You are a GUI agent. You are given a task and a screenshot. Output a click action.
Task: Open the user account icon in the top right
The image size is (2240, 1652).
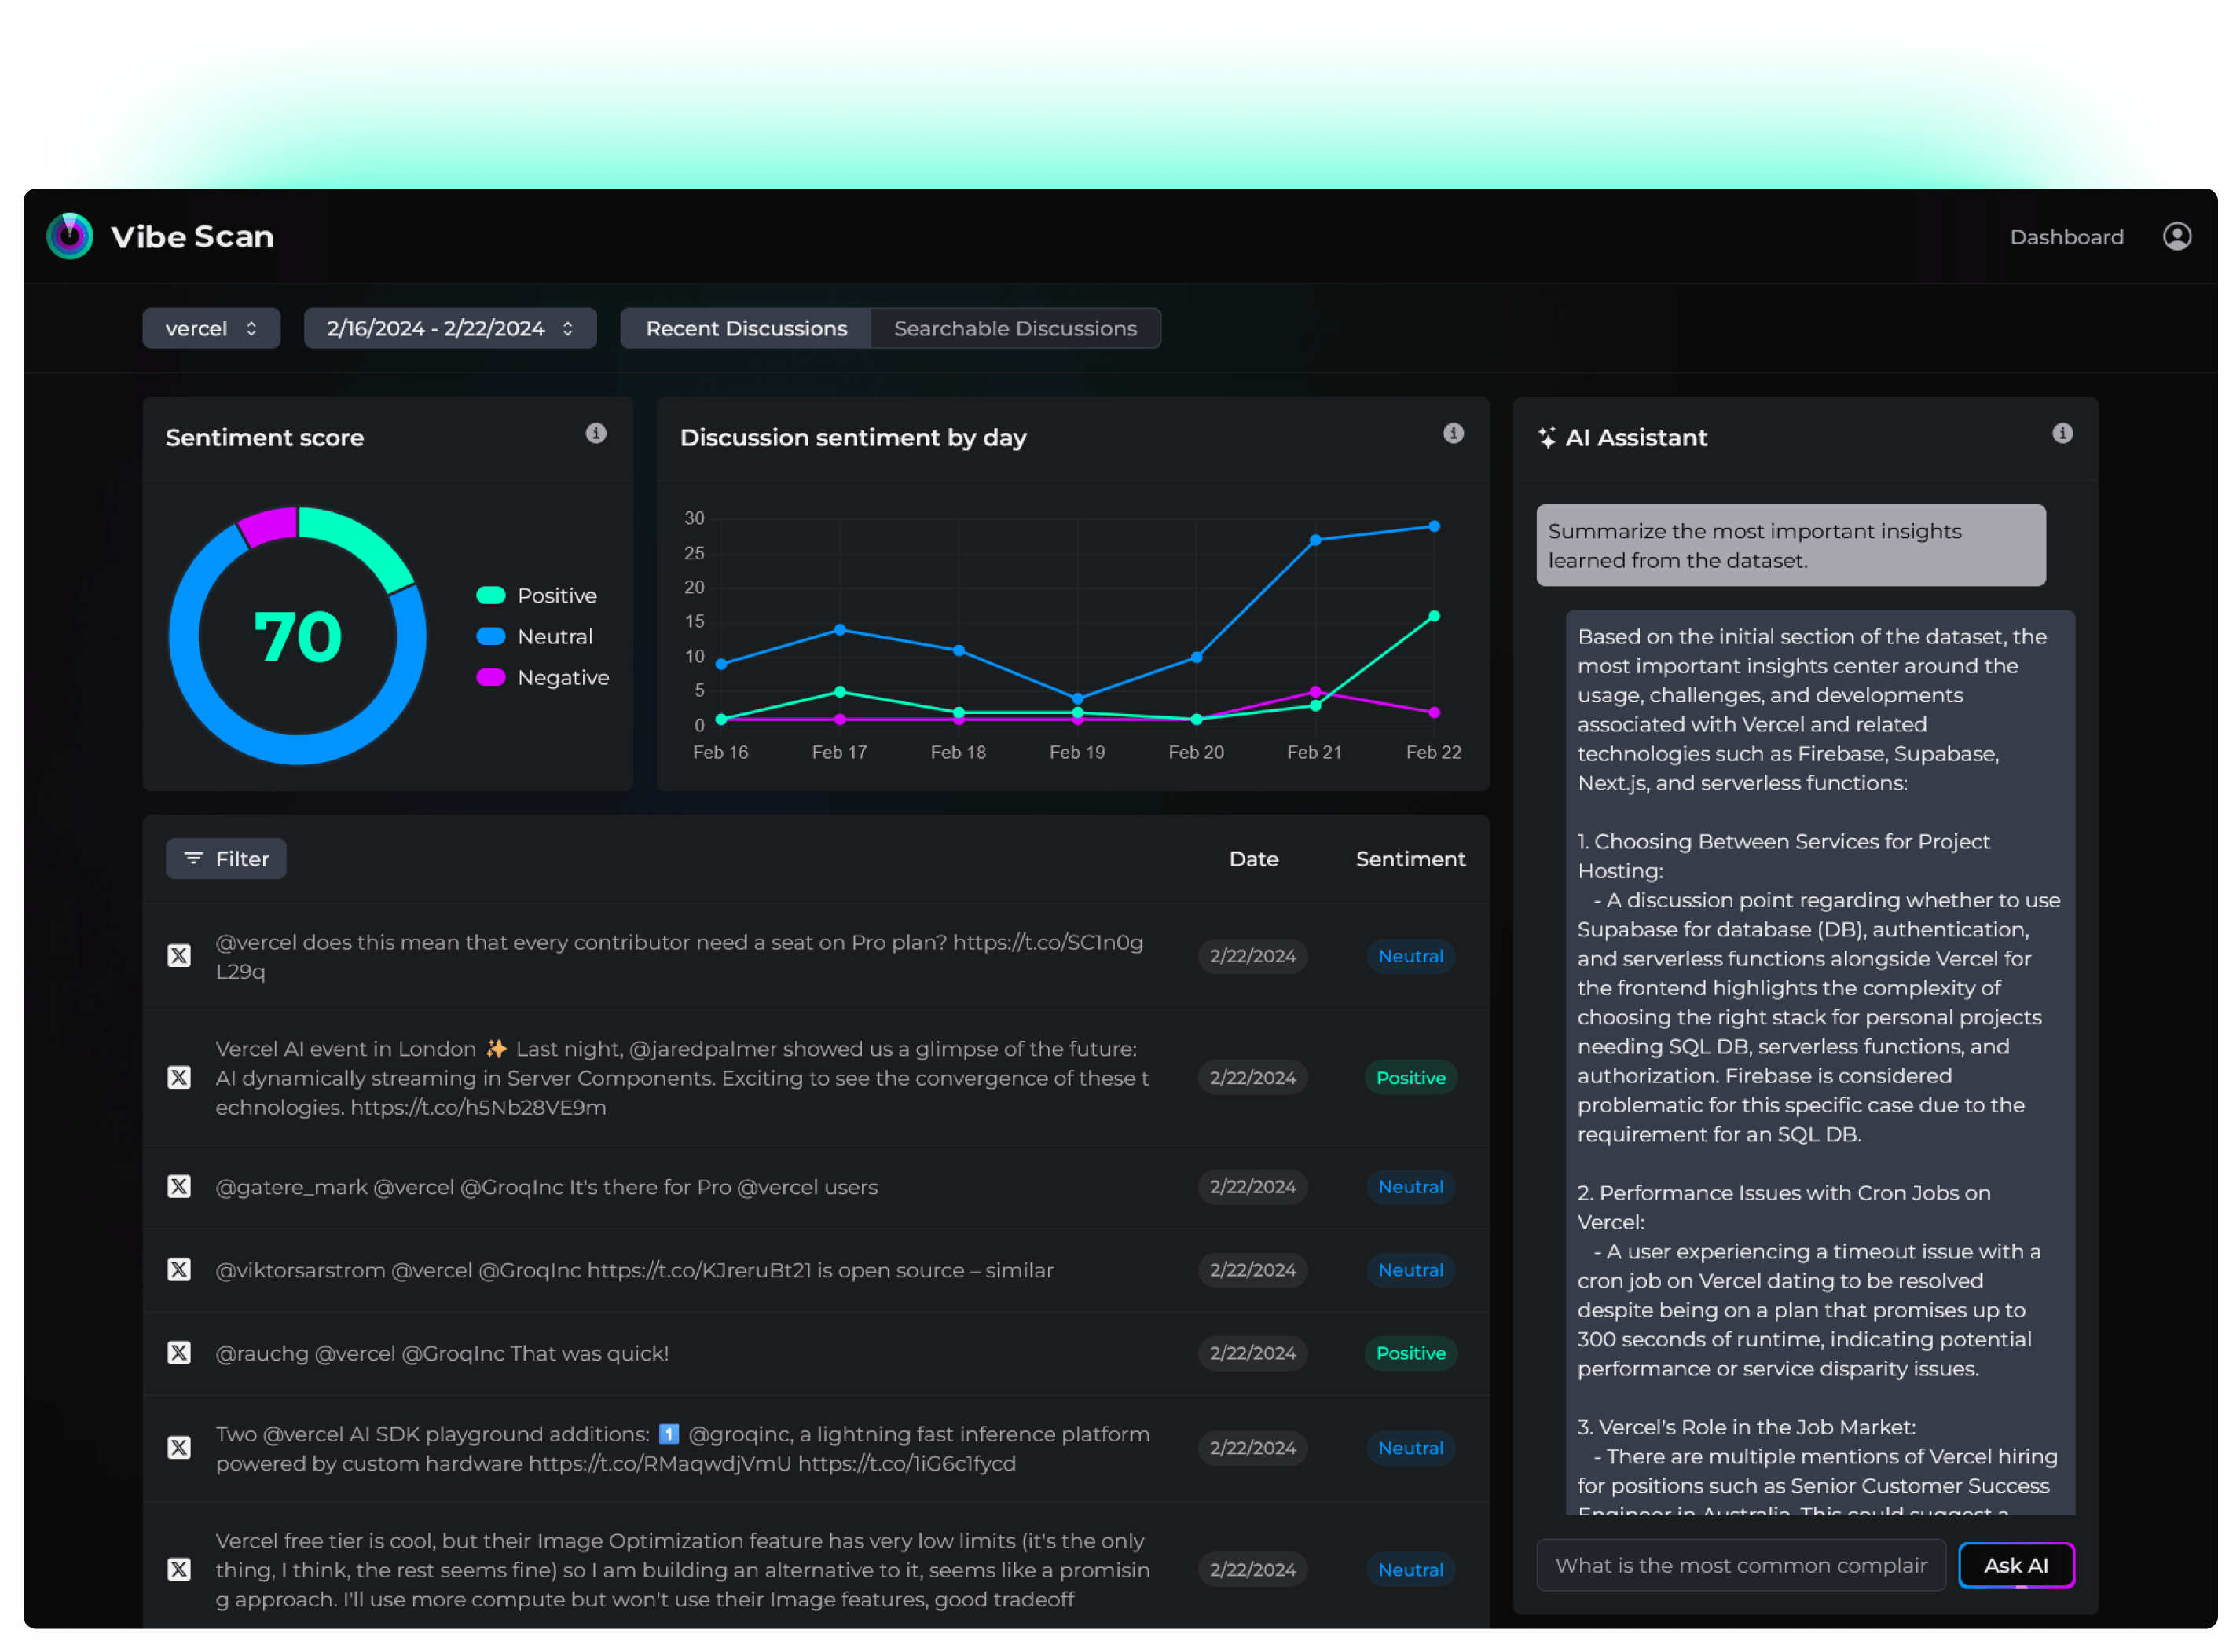click(x=2177, y=236)
